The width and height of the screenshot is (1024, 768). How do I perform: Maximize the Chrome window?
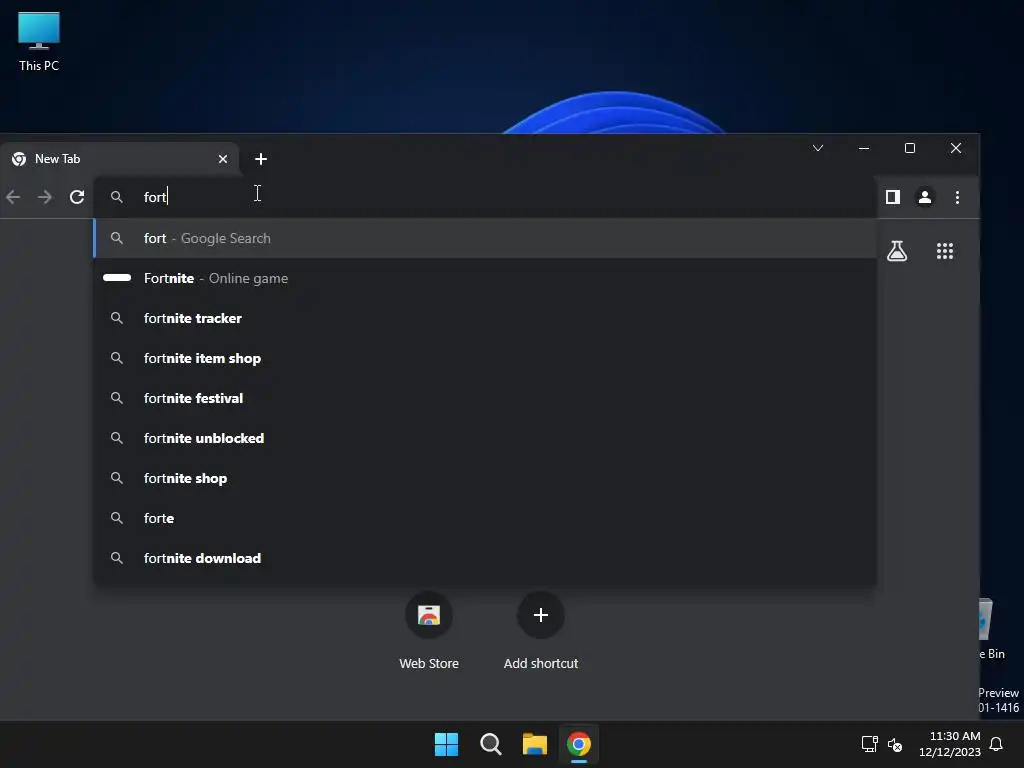point(910,148)
